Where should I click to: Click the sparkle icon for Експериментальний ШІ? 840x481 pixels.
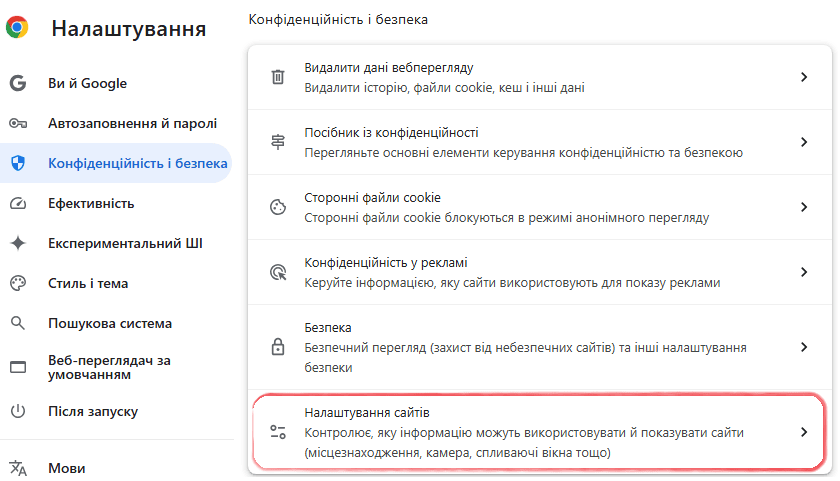18,243
